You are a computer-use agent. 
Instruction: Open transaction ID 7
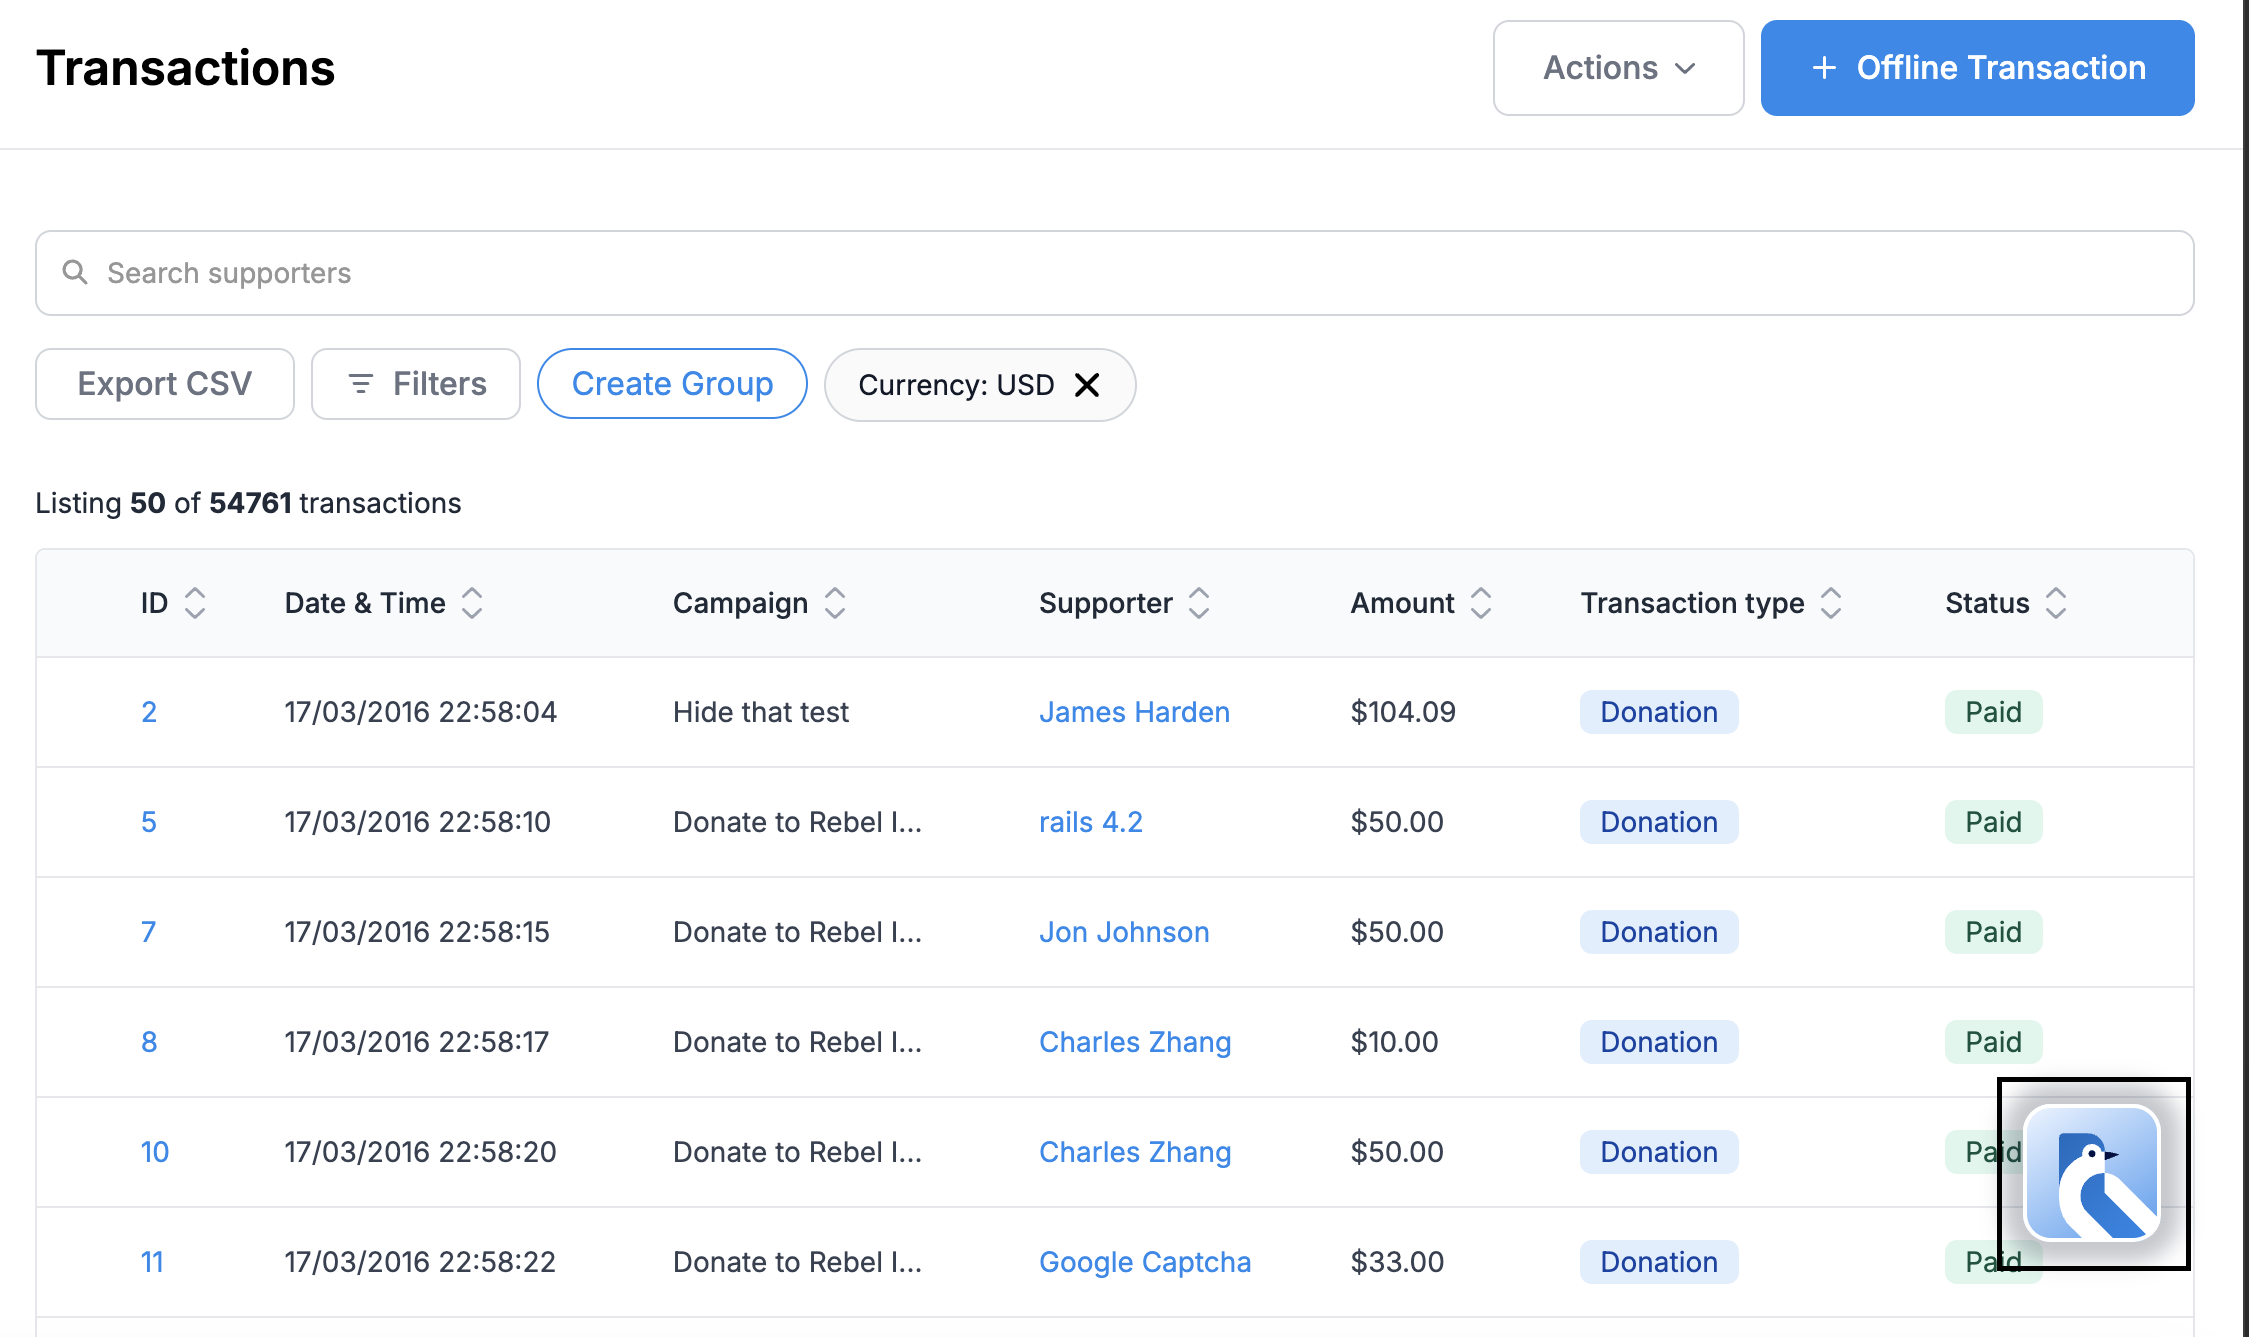(x=149, y=932)
